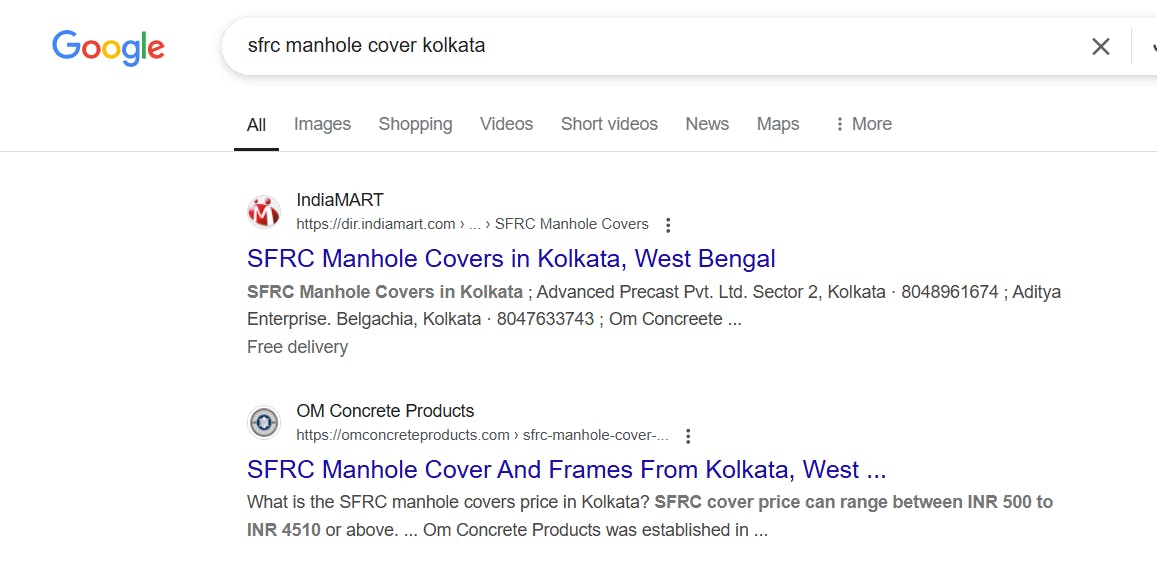Open IndiaMART result options menu
This screenshot has height=570, width=1157.
(669, 225)
